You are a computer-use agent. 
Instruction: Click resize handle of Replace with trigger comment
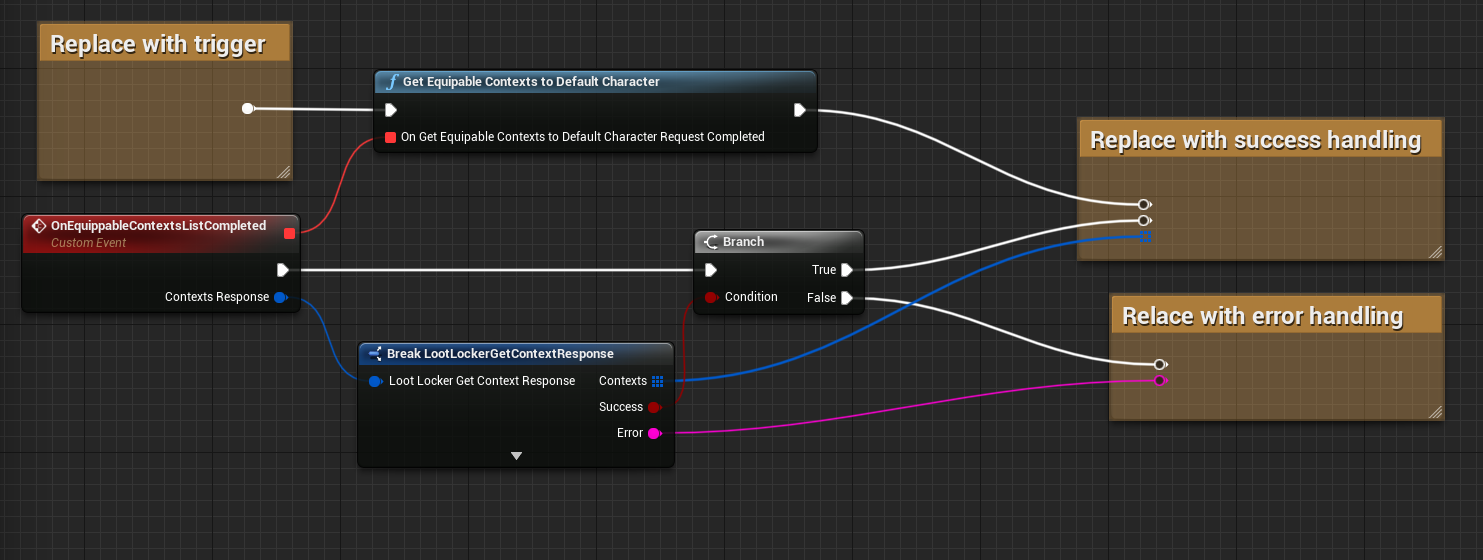click(x=283, y=172)
